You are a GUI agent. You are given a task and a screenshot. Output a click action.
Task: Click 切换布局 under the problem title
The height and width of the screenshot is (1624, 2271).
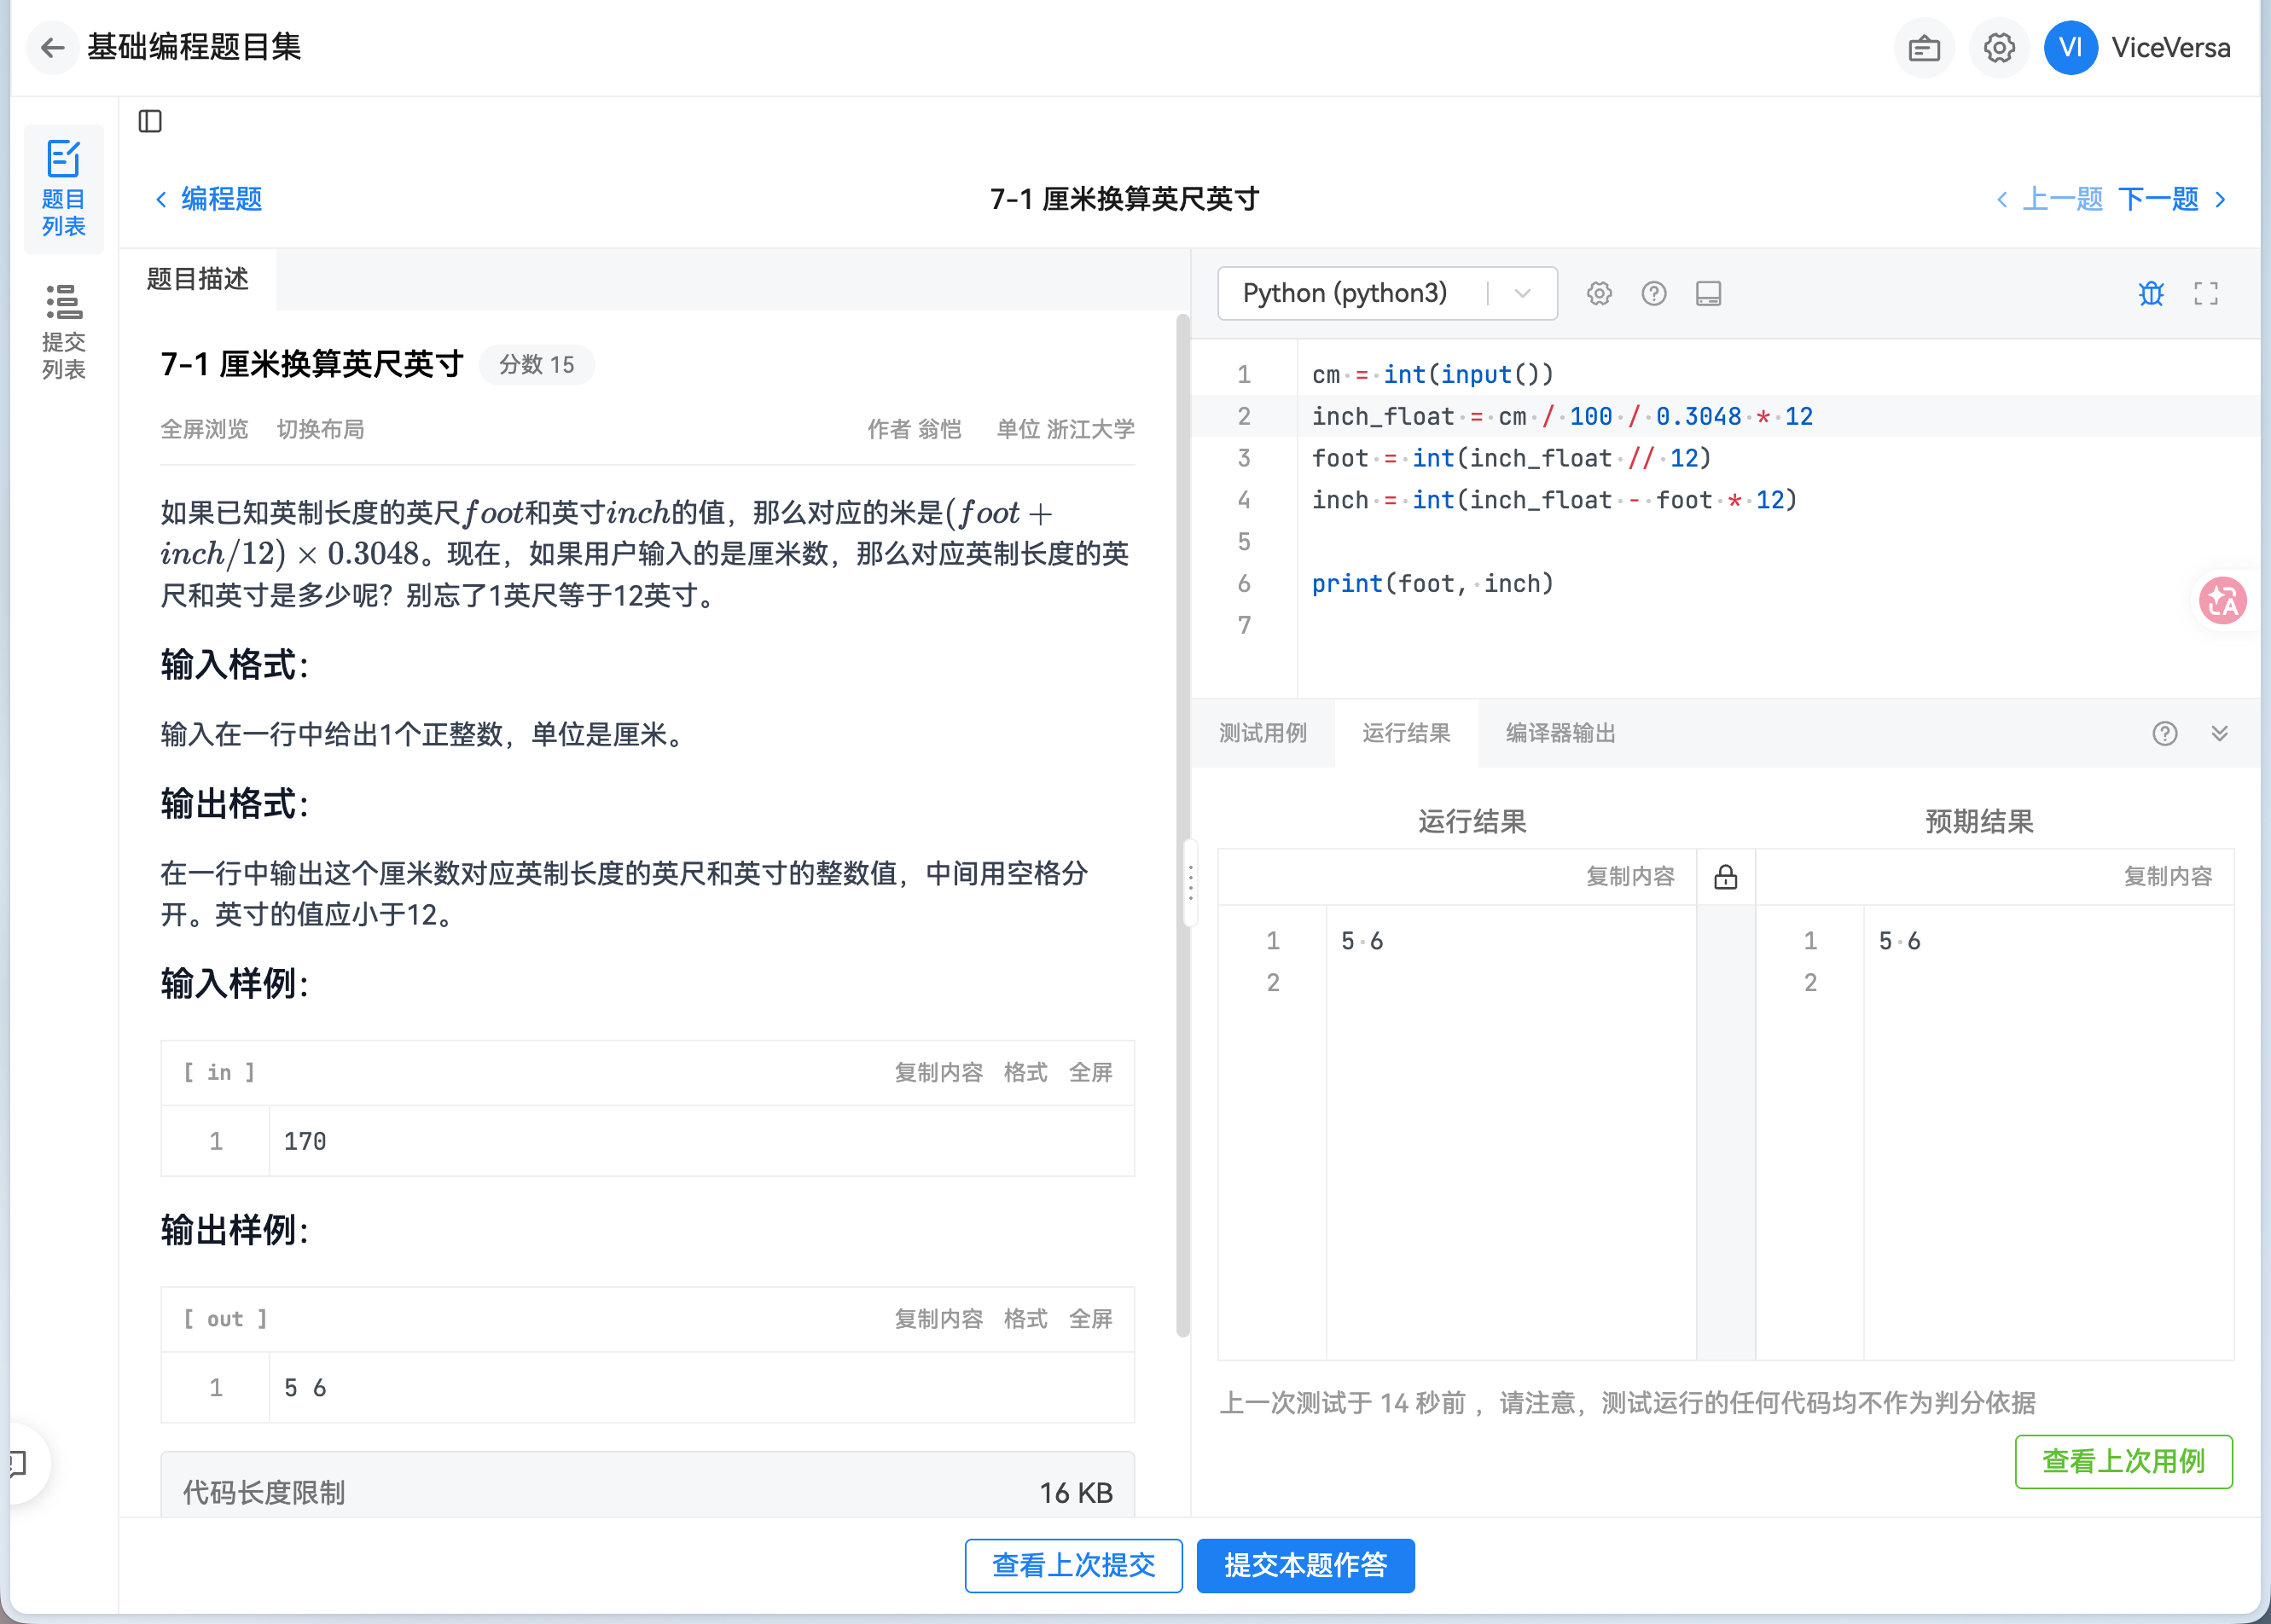click(320, 430)
